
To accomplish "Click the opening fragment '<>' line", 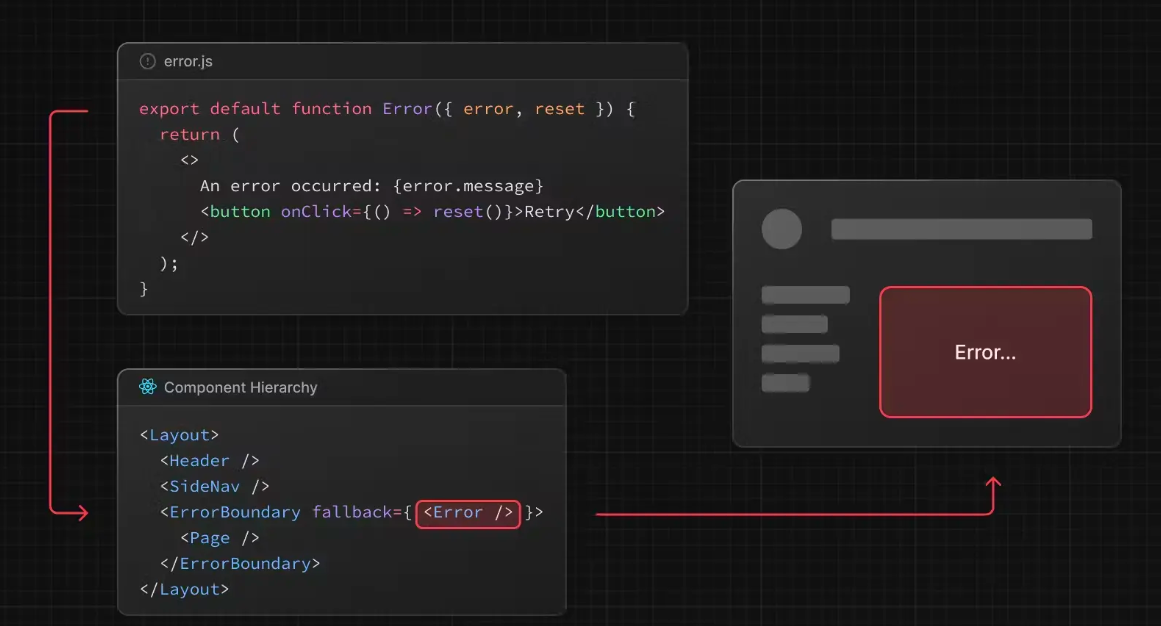I will tap(190, 160).
